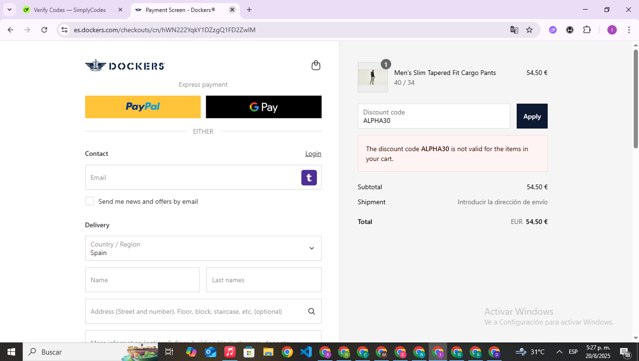Open notification center icon
This screenshot has height=361, width=639.
625,352
